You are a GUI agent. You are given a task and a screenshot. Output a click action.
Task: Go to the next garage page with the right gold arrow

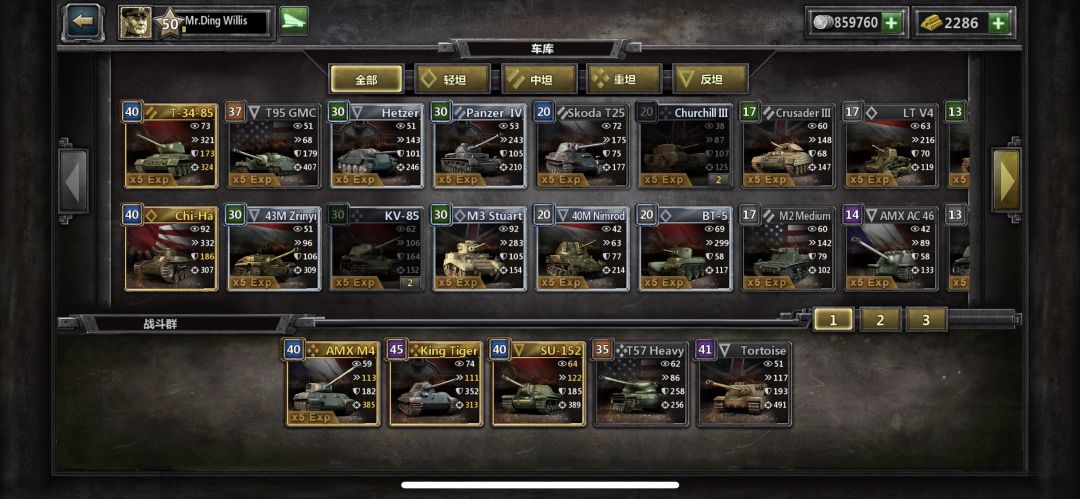point(1006,180)
